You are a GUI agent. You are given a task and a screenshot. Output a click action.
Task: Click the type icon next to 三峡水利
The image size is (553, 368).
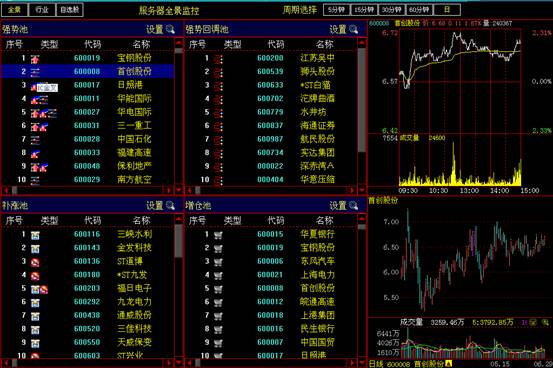(35, 235)
